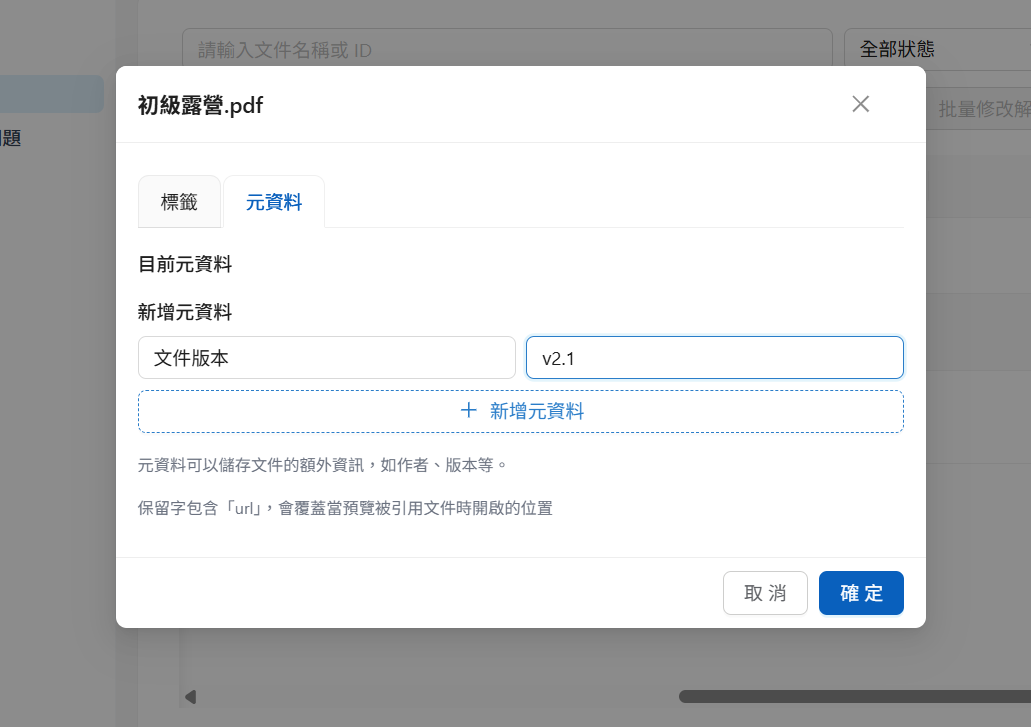Cancel the dialog with 取消
Image resolution: width=1031 pixels, height=727 pixels.
pos(765,593)
